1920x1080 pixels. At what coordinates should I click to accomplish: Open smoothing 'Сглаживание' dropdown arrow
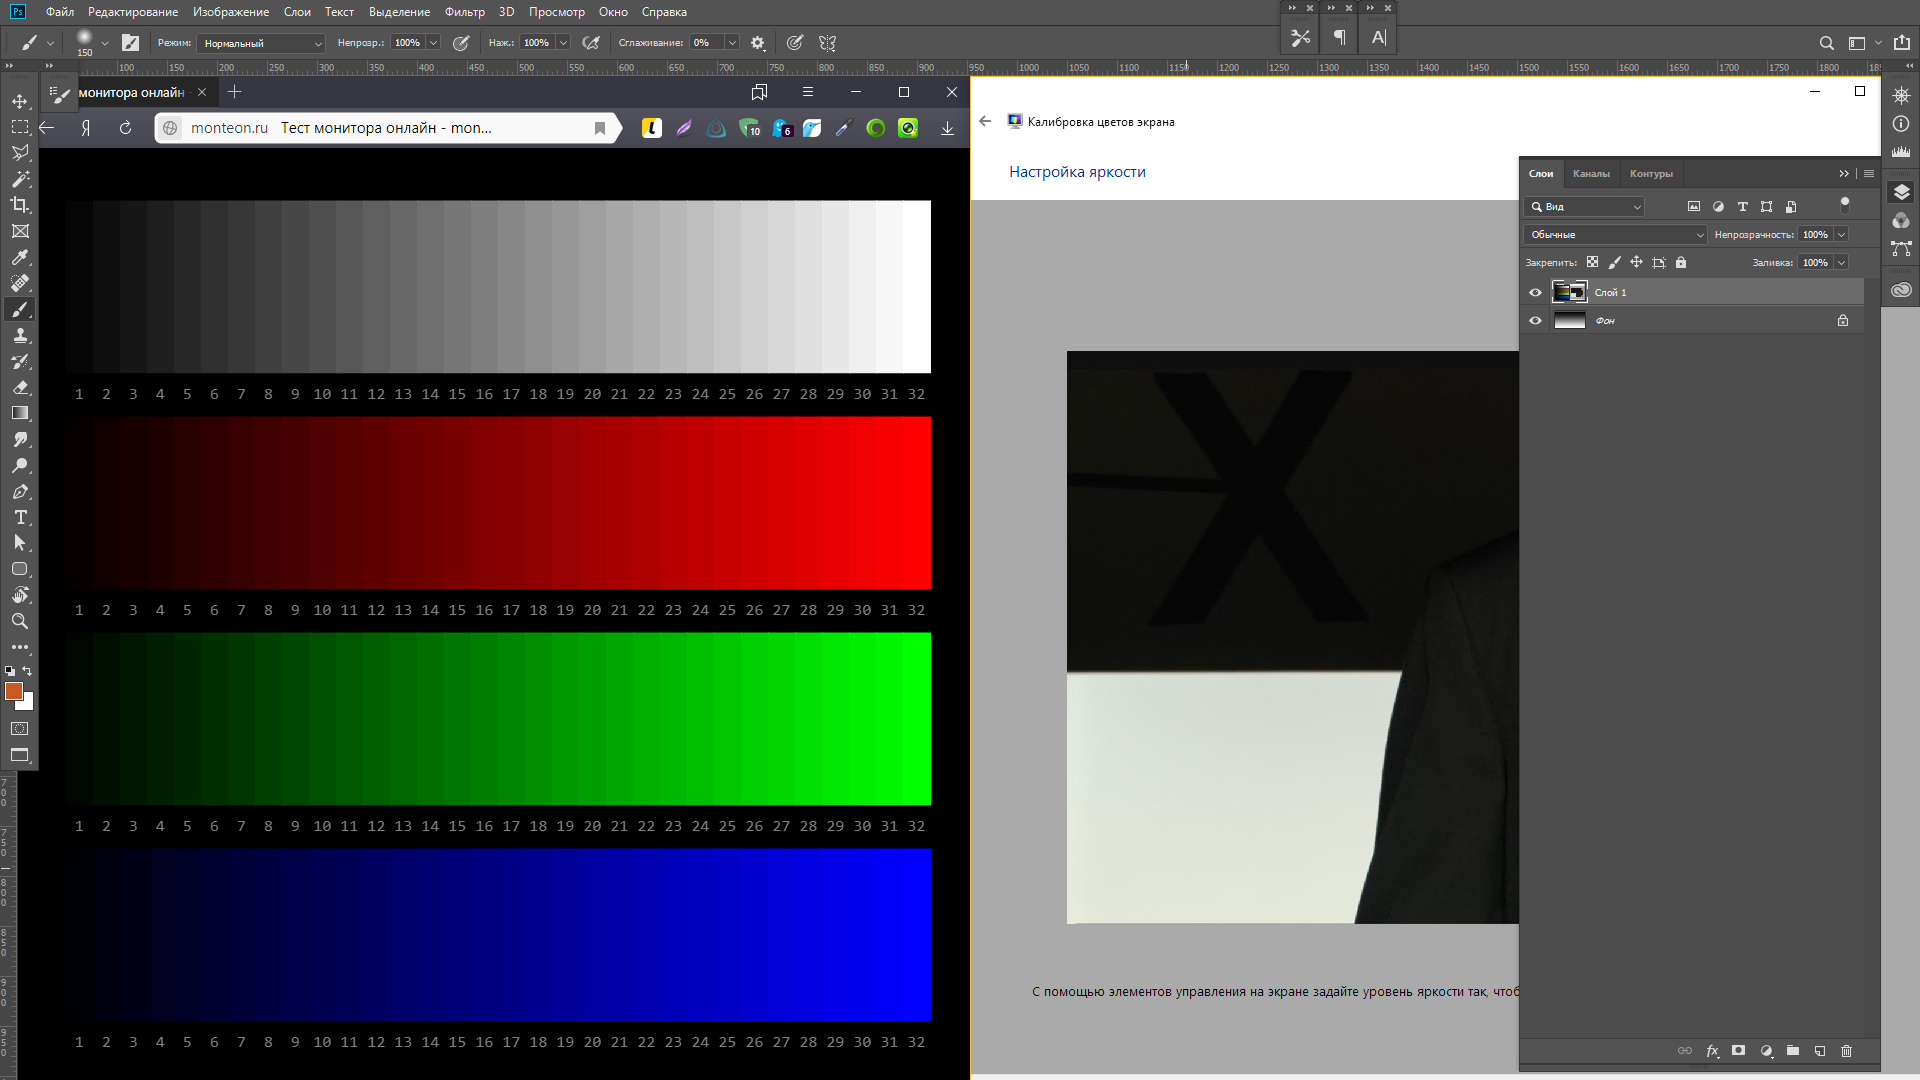[732, 43]
